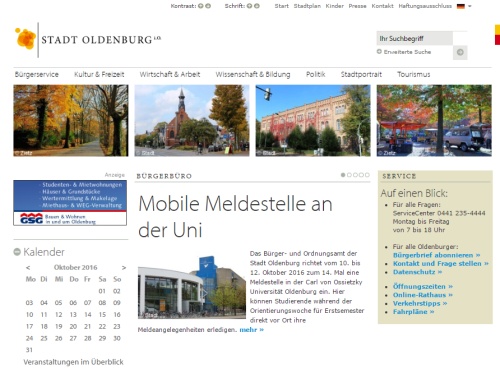The image size is (500, 369).
Task: Click the GSG Bauen & Wohnen advertisement banner
Action: click(70, 203)
